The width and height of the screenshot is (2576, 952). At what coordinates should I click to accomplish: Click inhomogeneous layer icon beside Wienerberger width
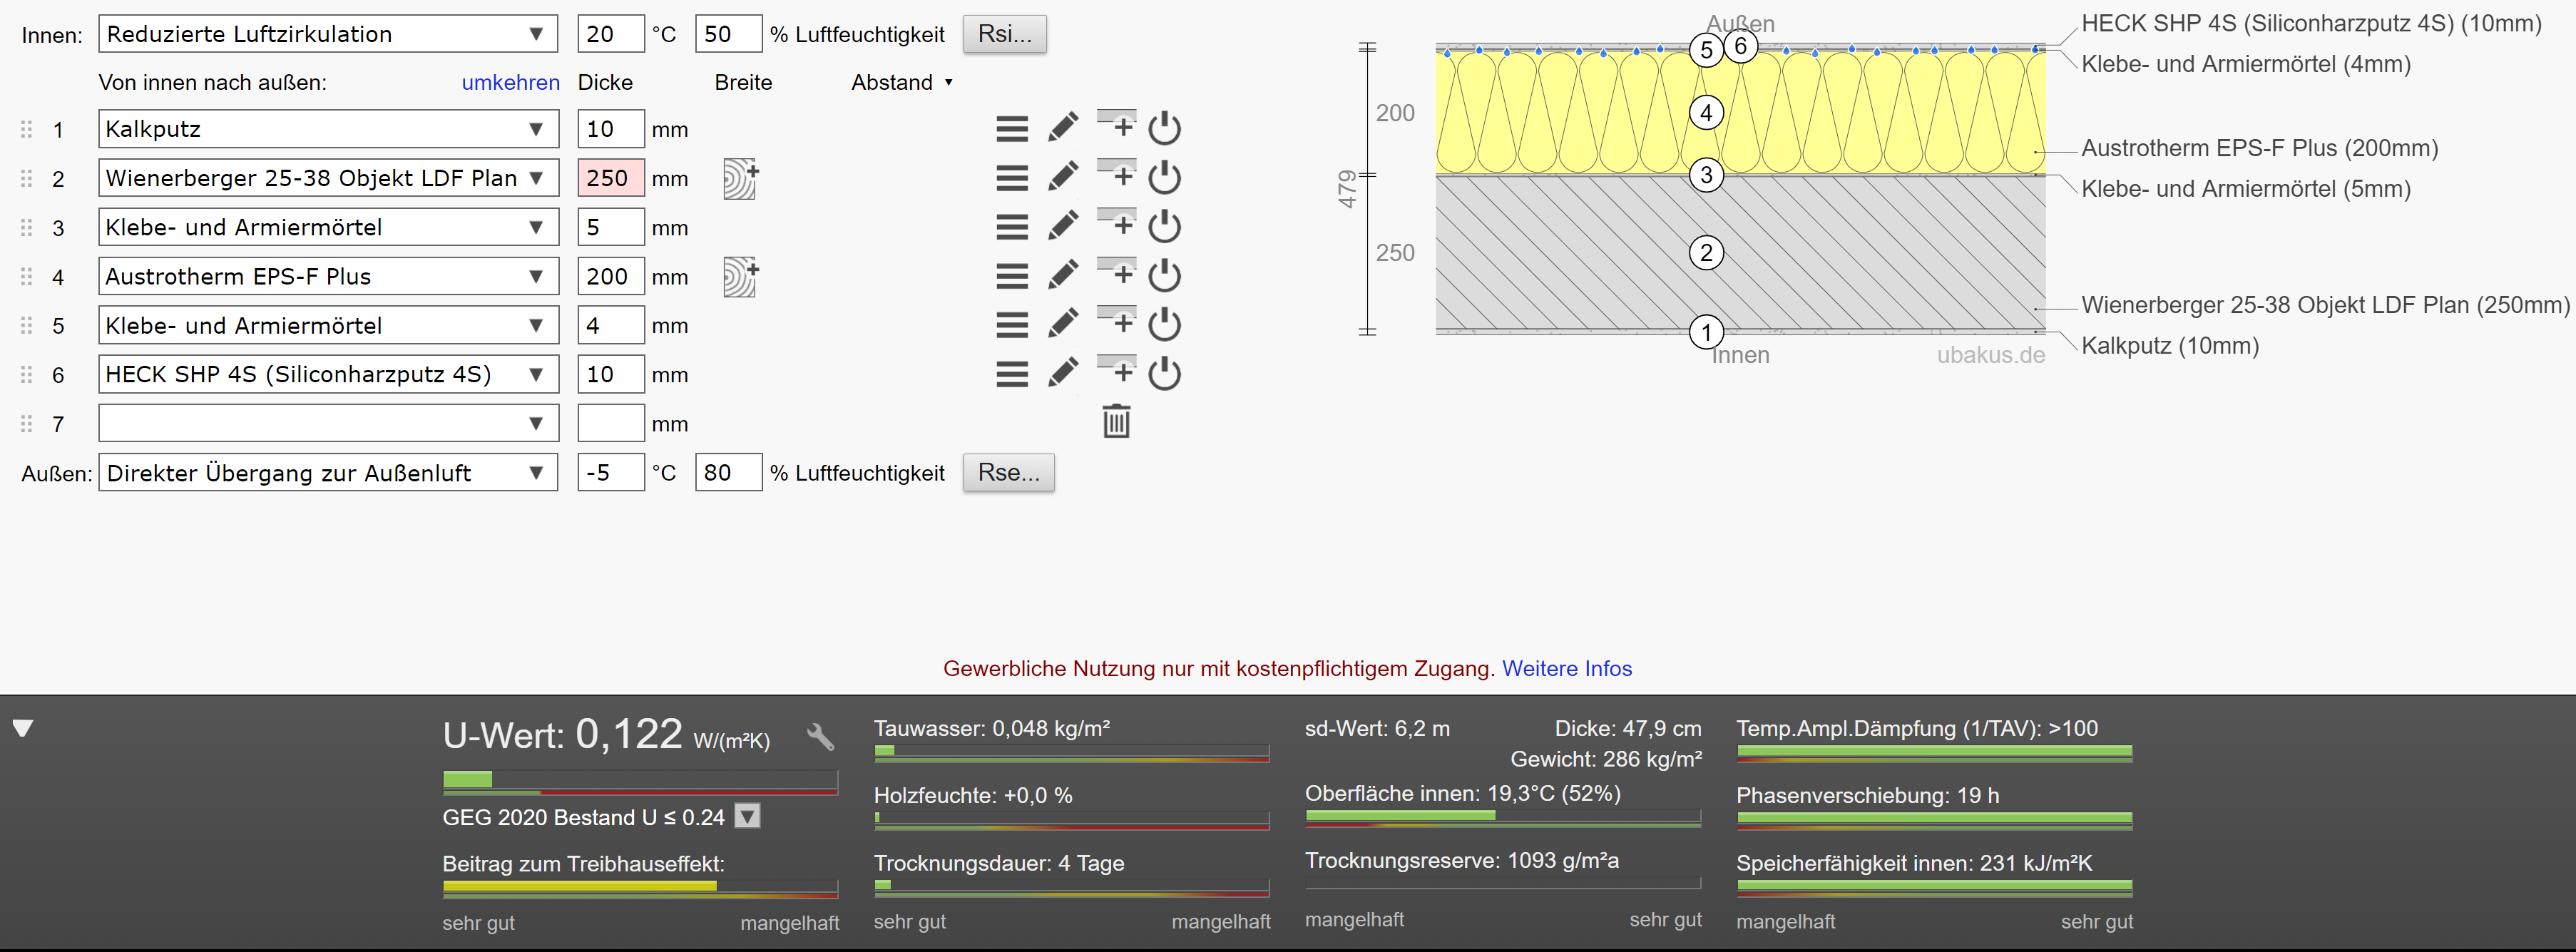tap(740, 178)
